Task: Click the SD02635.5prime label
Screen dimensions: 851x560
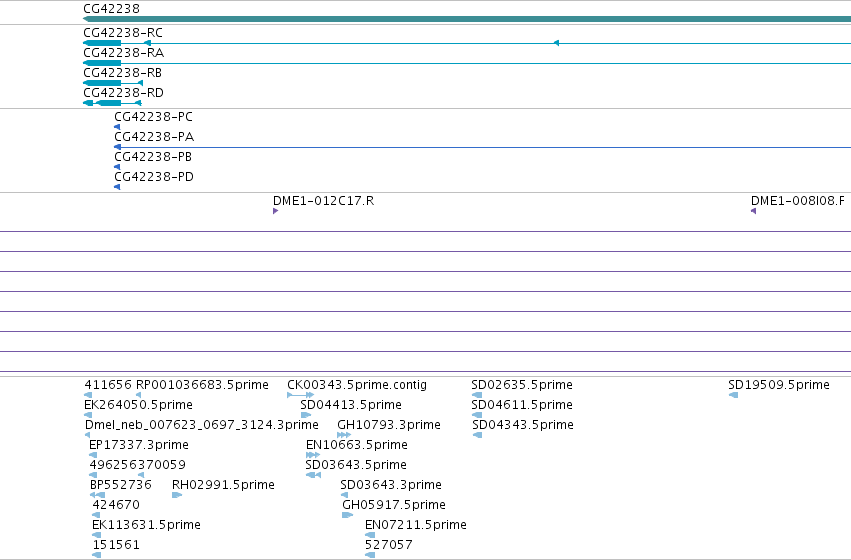Action: 522,385
